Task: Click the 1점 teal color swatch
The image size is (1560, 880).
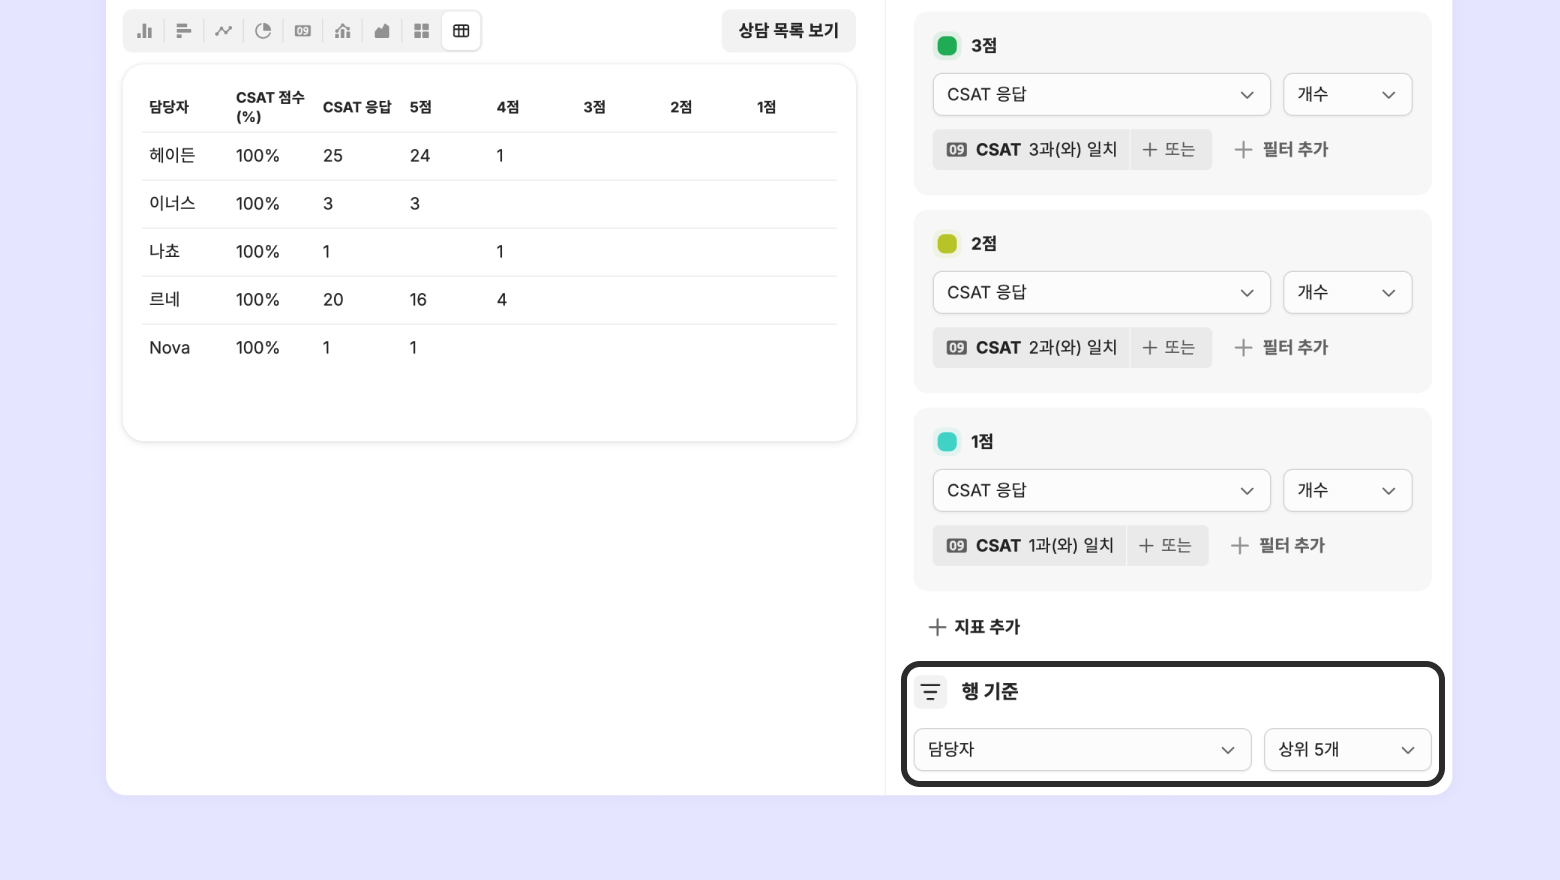Action: [947, 442]
